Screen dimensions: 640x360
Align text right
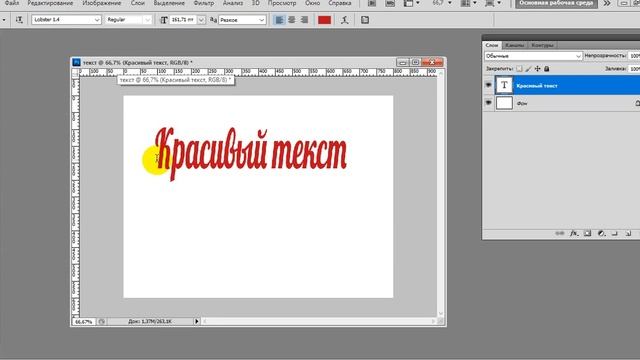coord(304,20)
